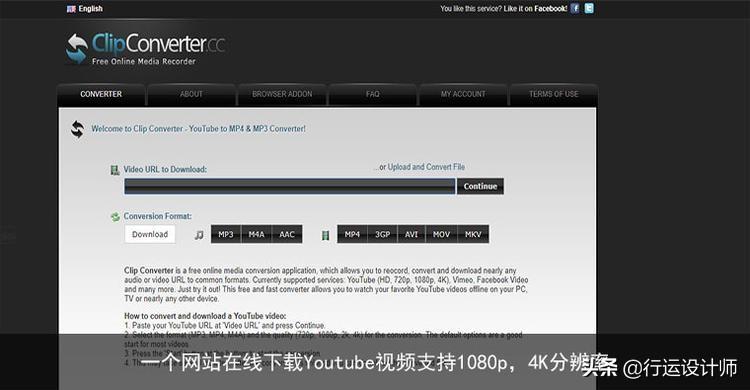750x390 pixels.
Task: Open the FAQ tab
Action: pos(373,94)
